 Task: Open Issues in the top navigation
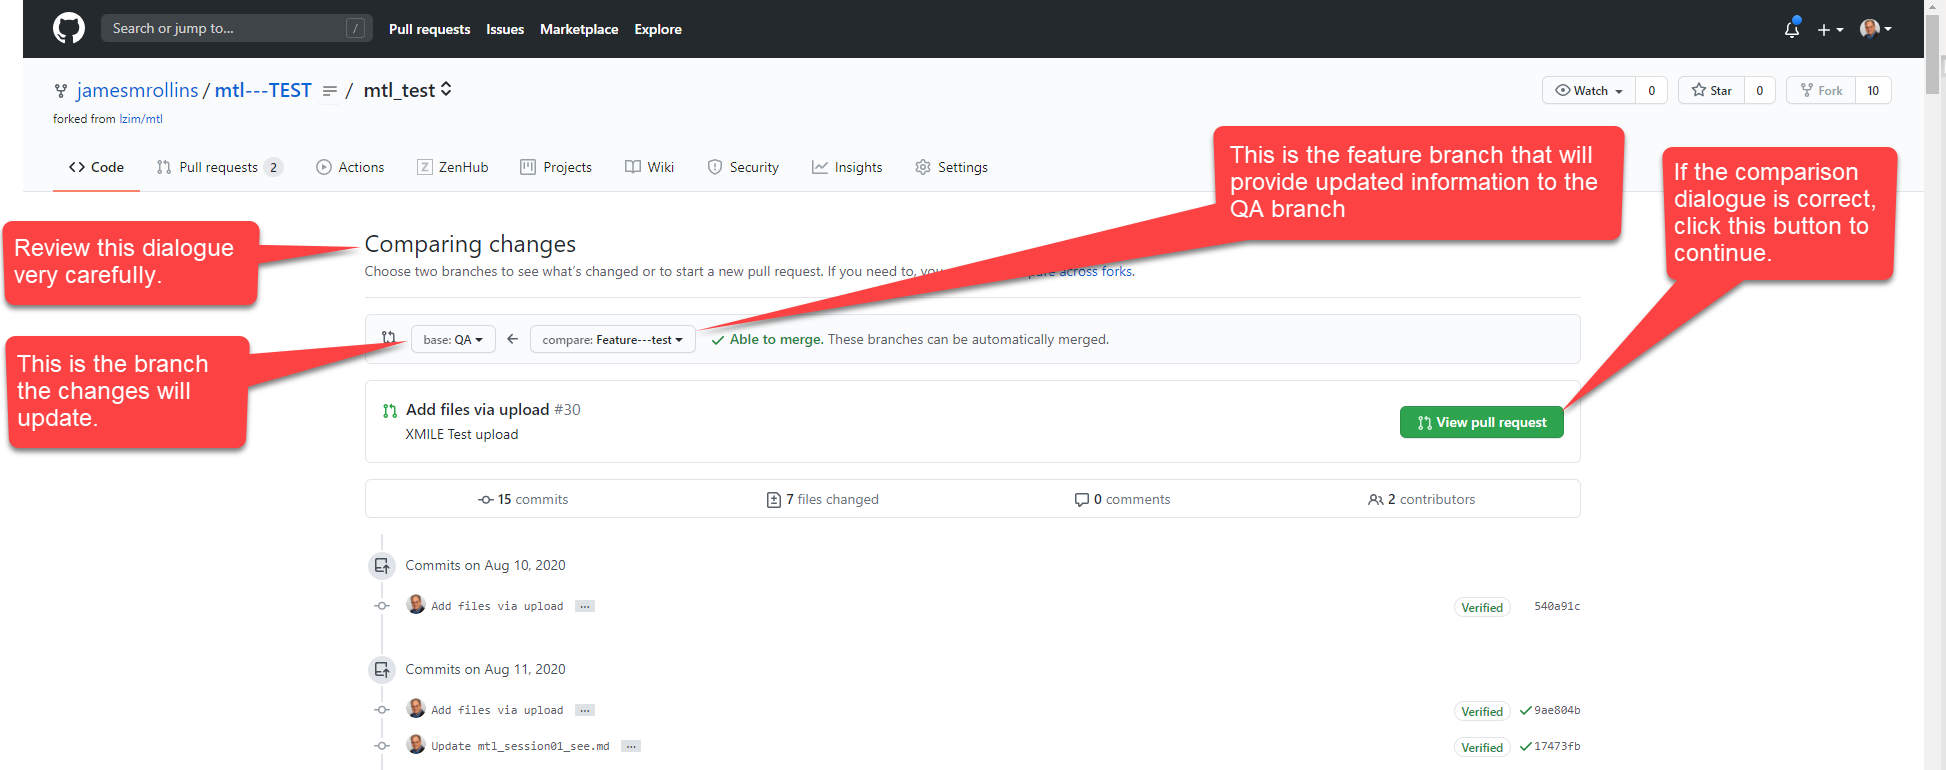point(505,29)
